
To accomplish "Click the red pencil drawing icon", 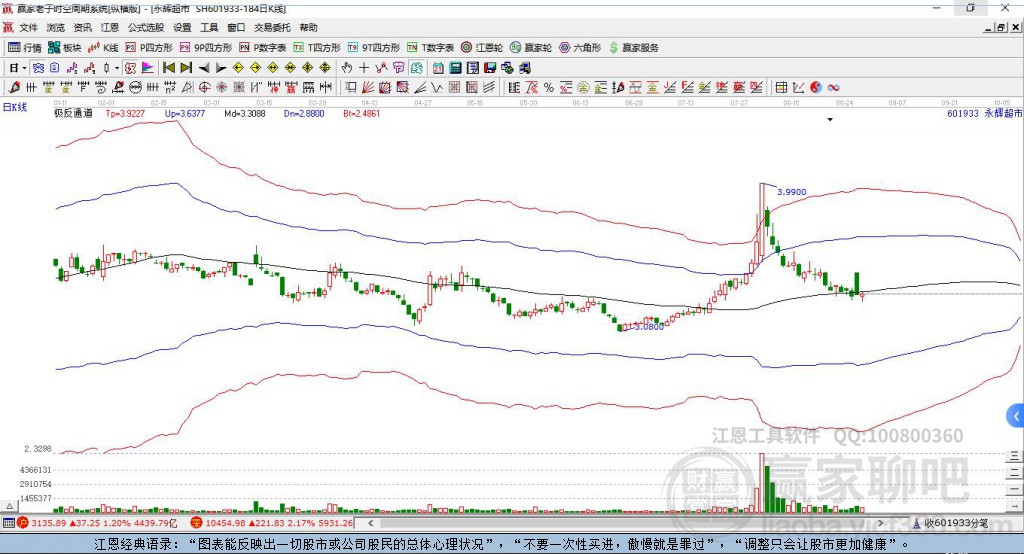I will [x=14, y=88].
